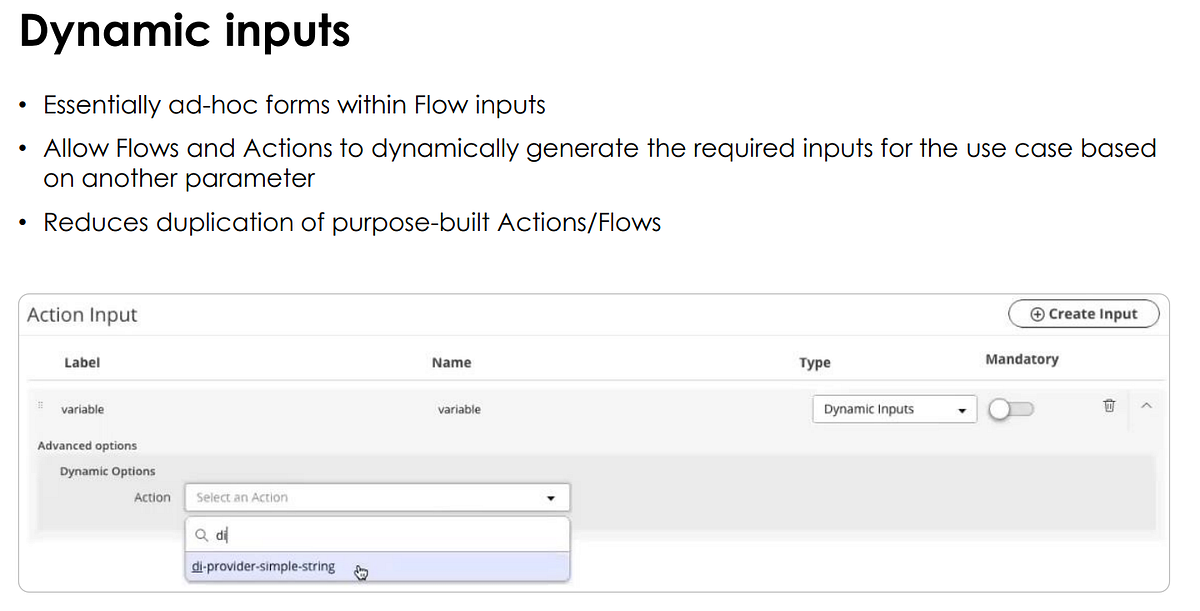
Task: Toggle the variable input's mandatory state
Action: click(x=1011, y=409)
